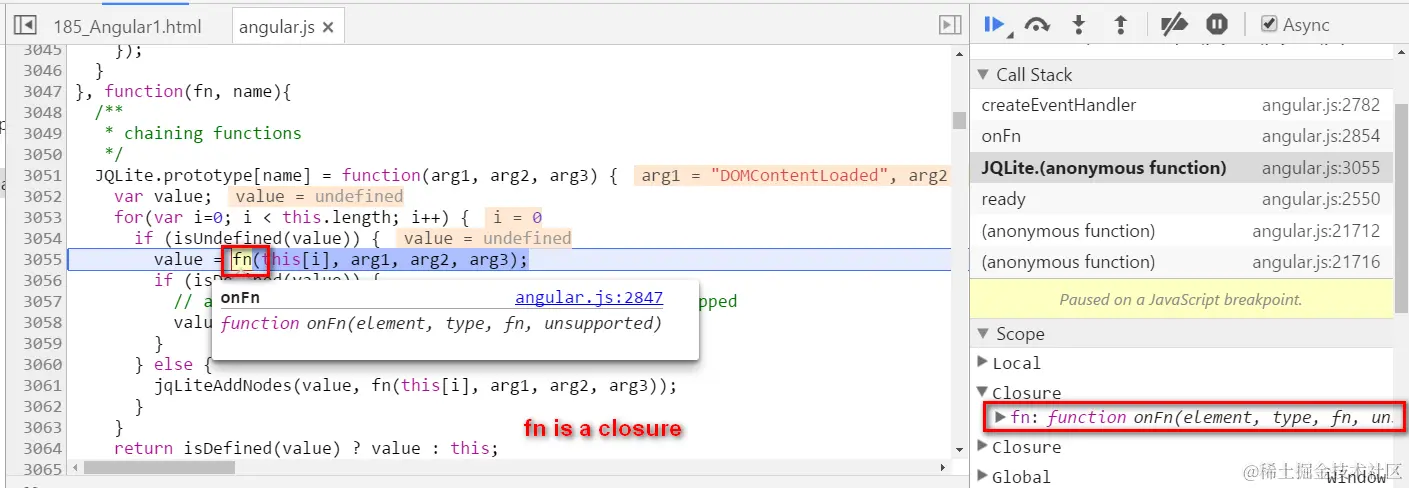The height and width of the screenshot is (488, 1409).
Task: Step over next function call
Action: pyautogui.click(x=1038, y=24)
